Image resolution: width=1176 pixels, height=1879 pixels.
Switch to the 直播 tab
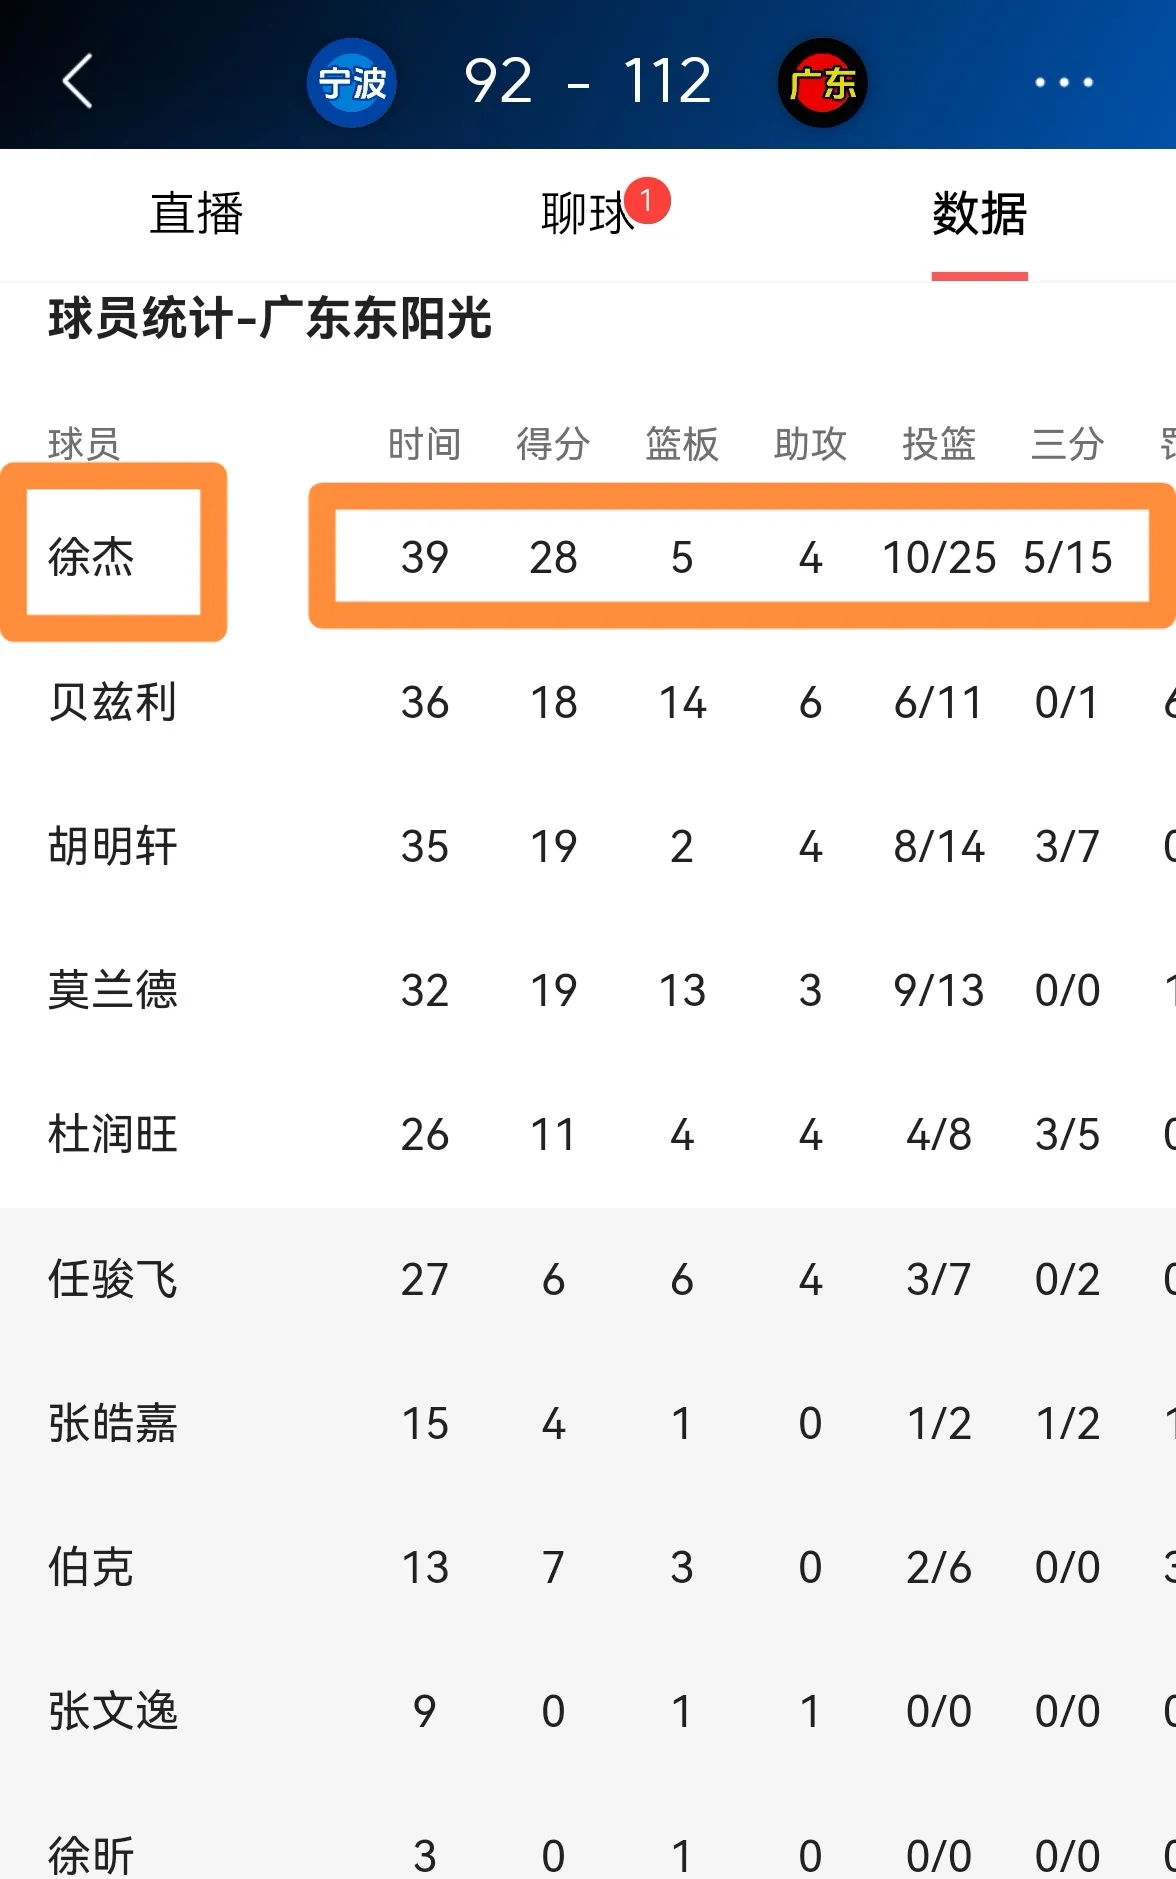pos(197,214)
